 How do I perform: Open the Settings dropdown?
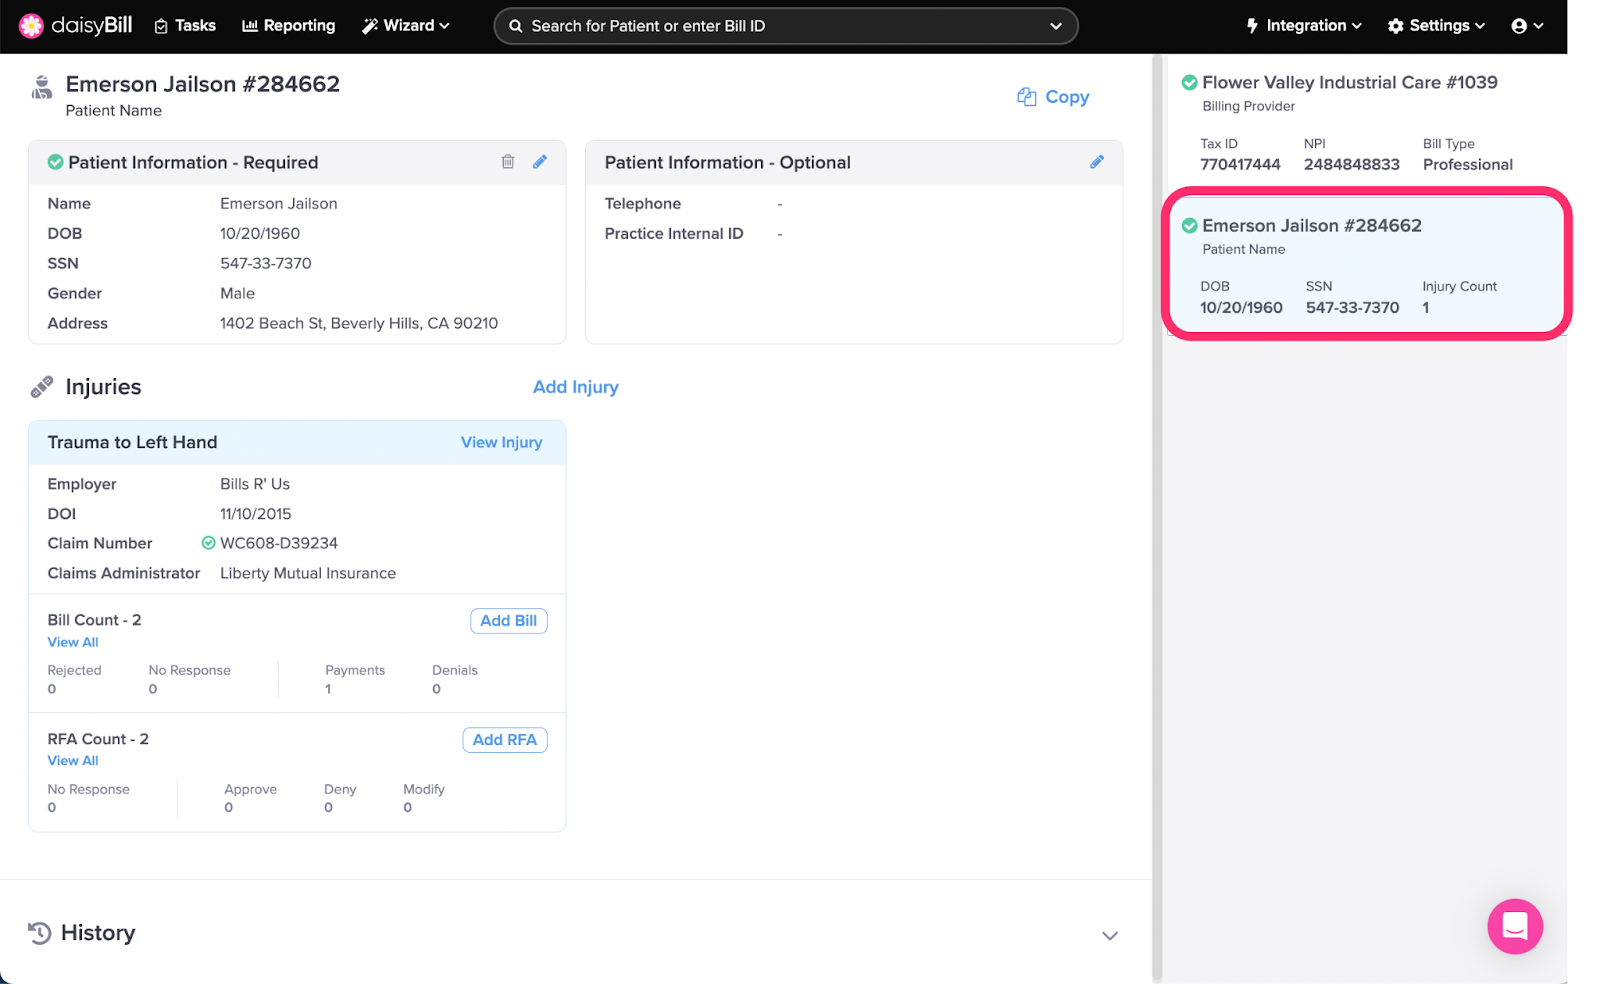pos(1436,26)
